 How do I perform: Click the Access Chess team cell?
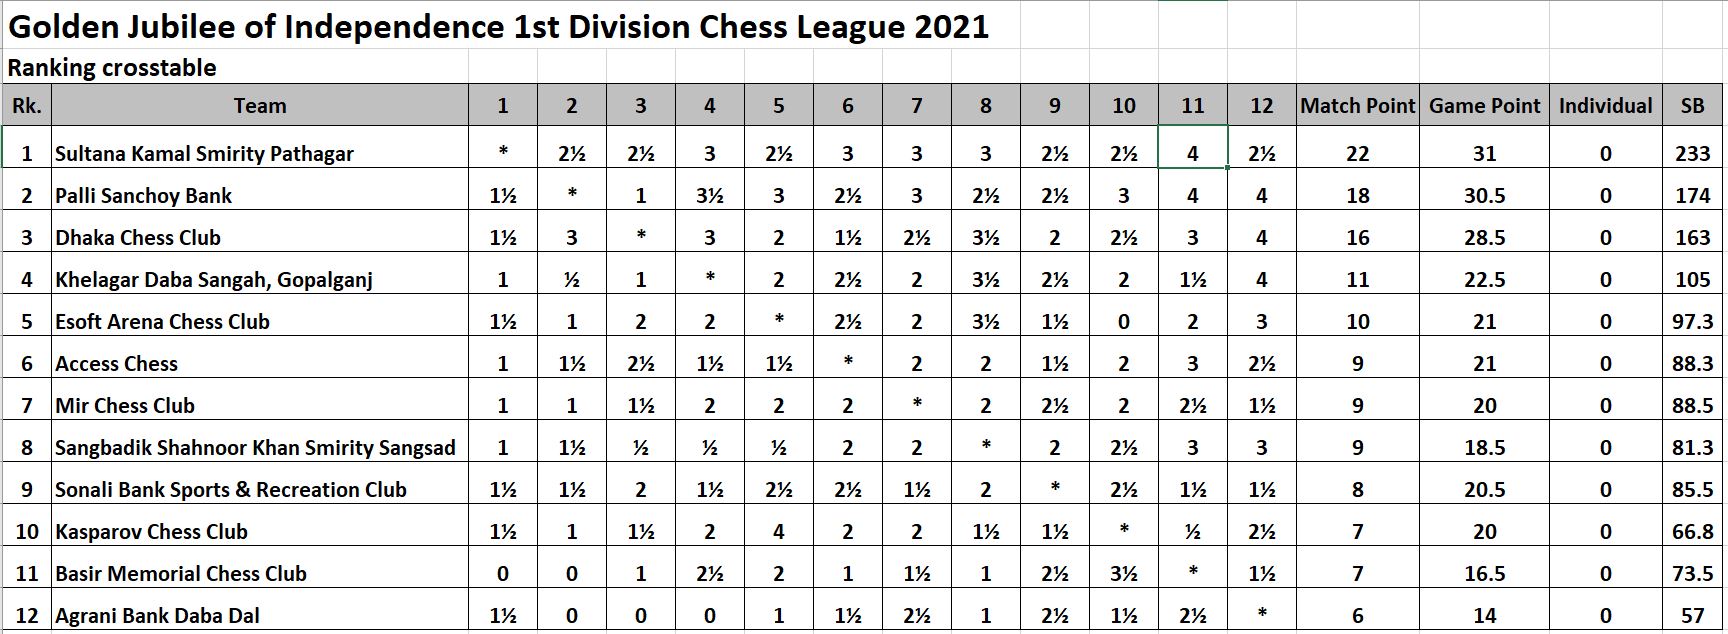click(260, 363)
